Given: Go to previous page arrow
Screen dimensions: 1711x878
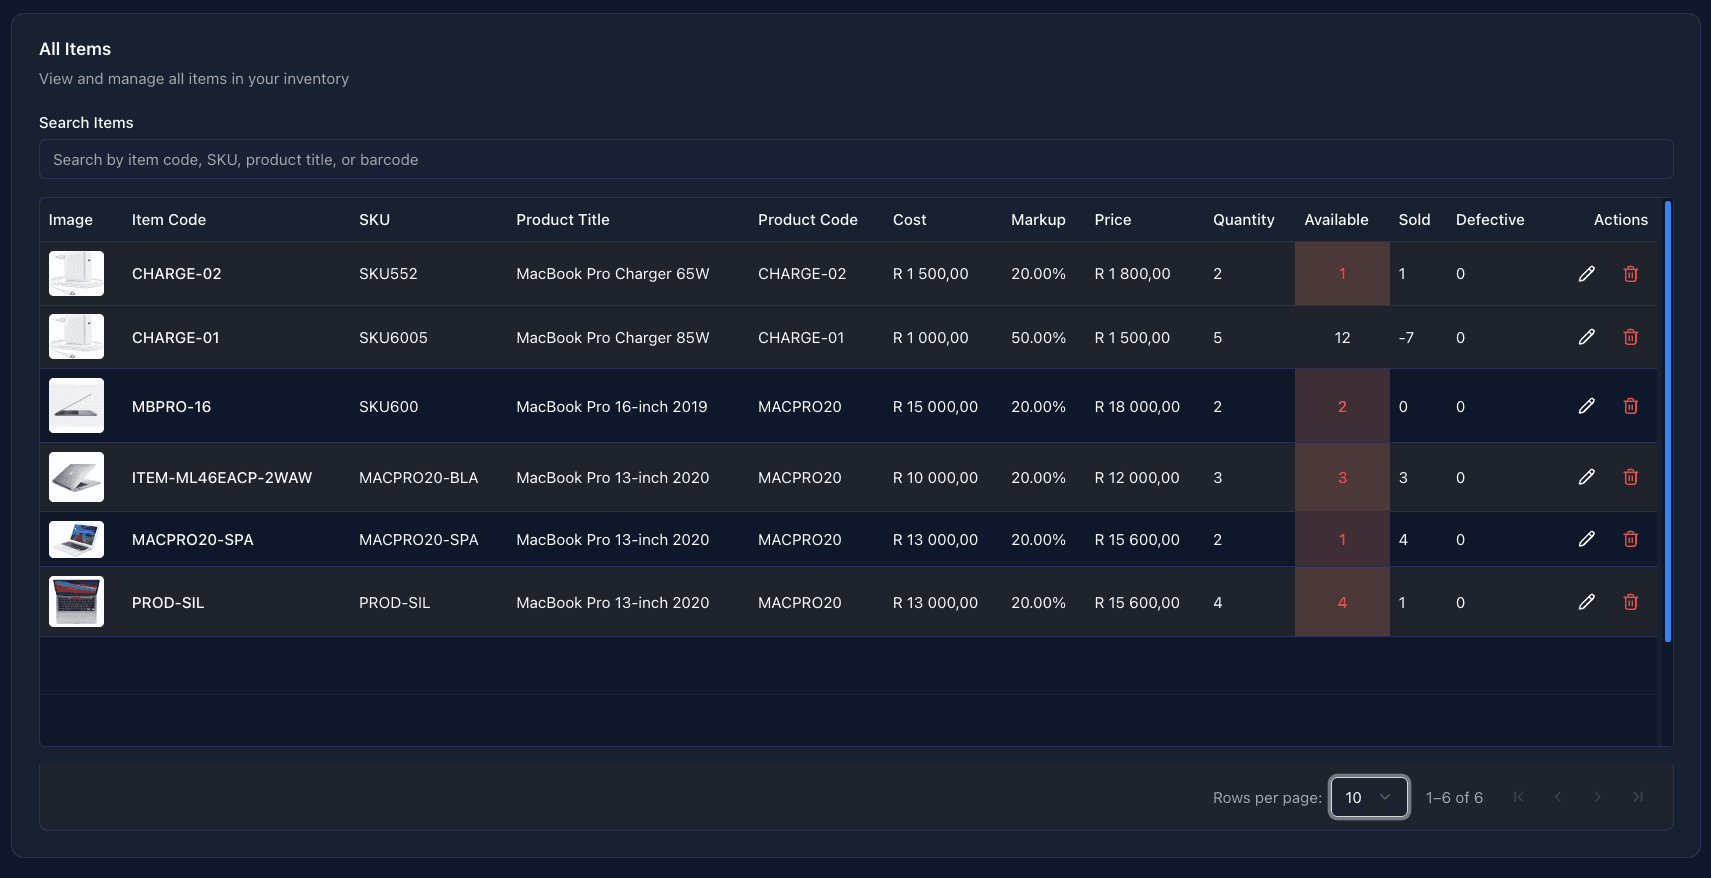Looking at the screenshot, I should pos(1558,797).
